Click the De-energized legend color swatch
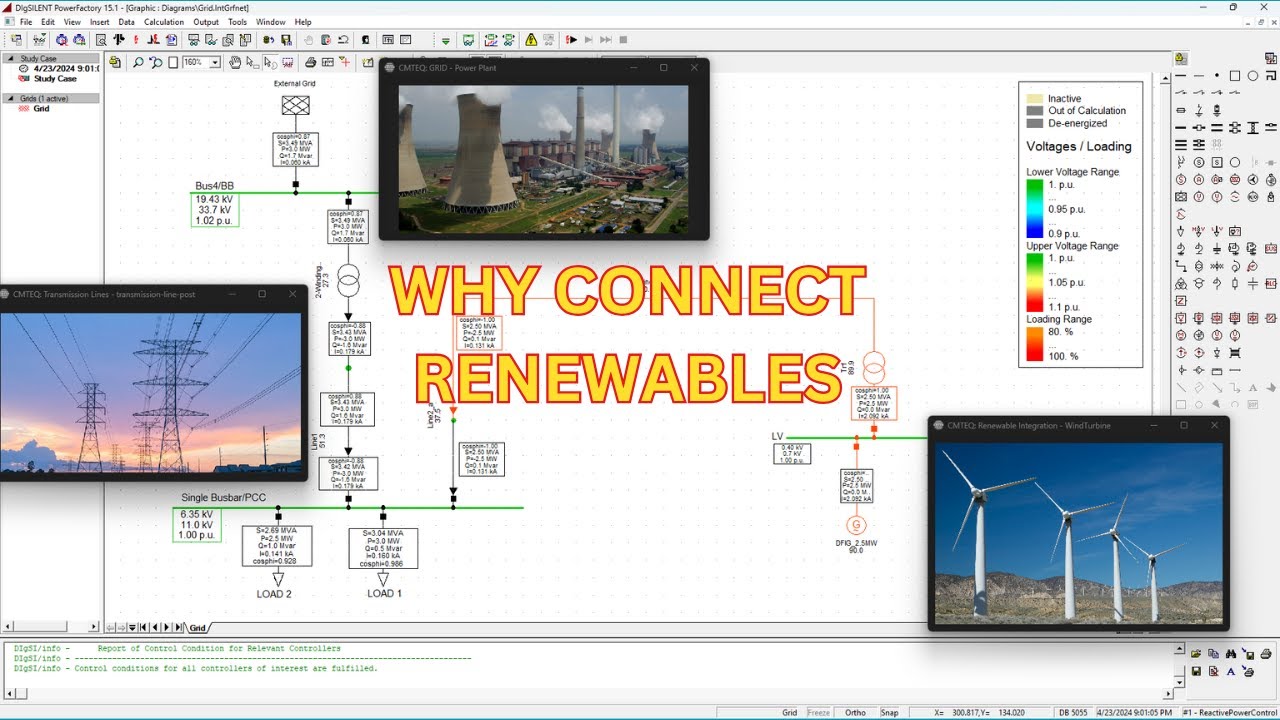 [1035, 123]
